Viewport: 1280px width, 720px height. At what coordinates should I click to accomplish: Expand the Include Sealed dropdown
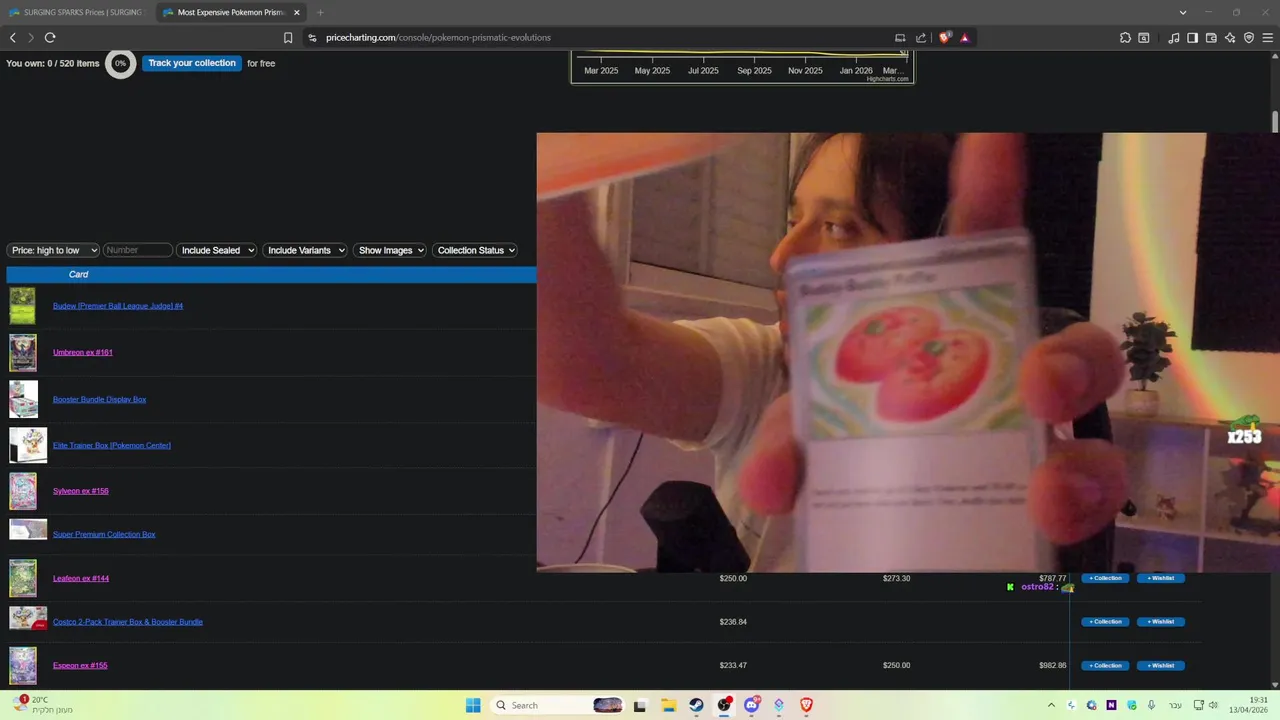click(217, 250)
